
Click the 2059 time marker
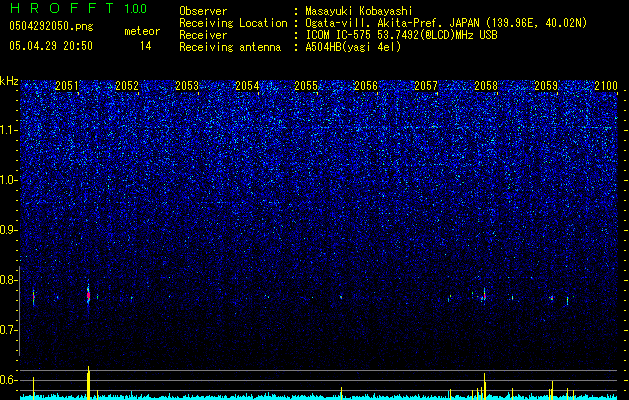pyautogui.click(x=546, y=86)
